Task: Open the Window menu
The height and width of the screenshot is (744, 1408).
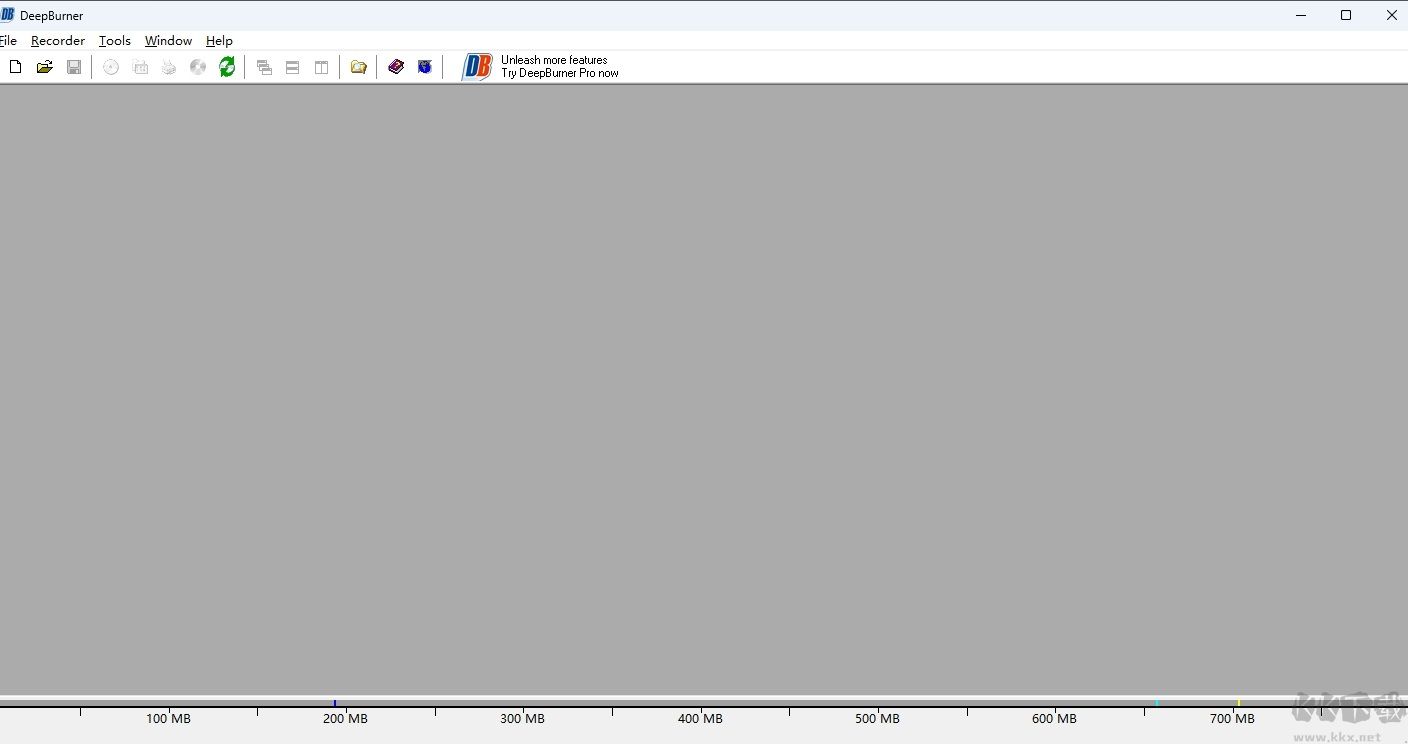Action: click(168, 41)
